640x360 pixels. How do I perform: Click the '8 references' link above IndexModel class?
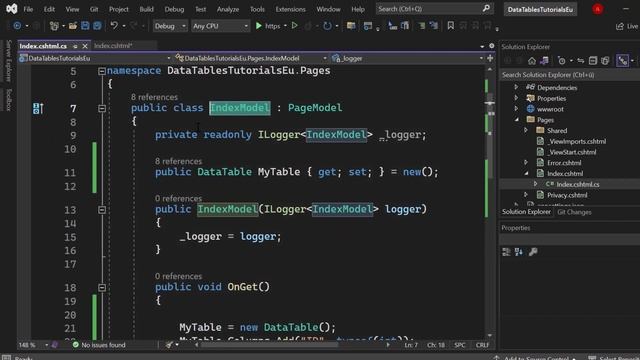(x=154, y=97)
